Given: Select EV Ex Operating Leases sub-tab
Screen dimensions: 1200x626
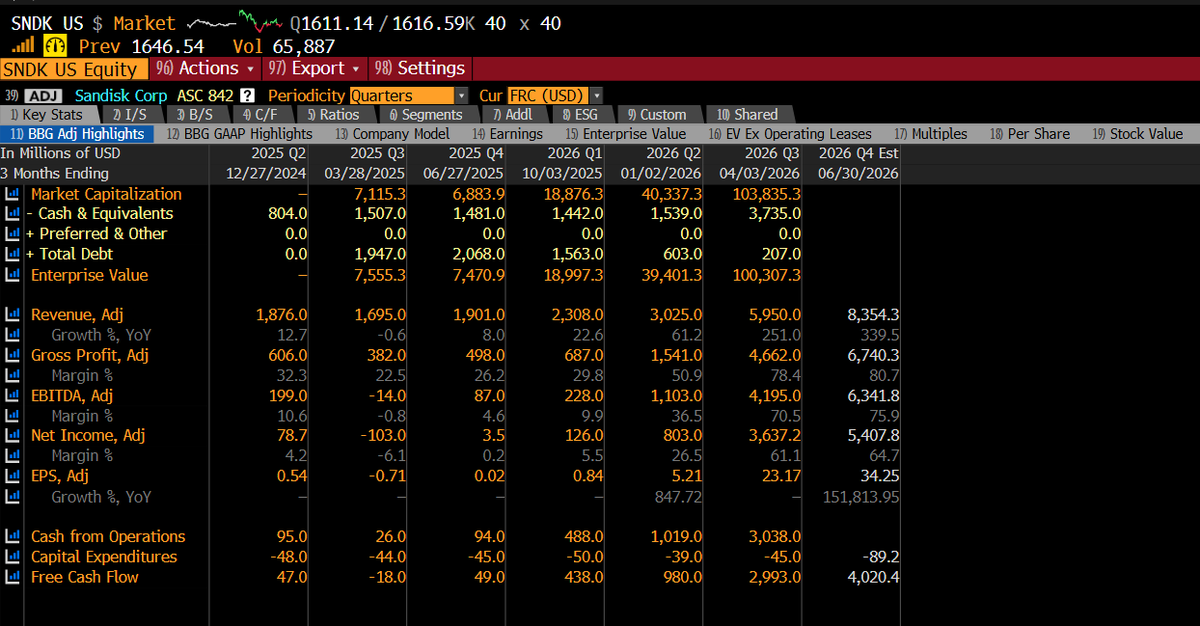Looking at the screenshot, I should pos(790,134).
